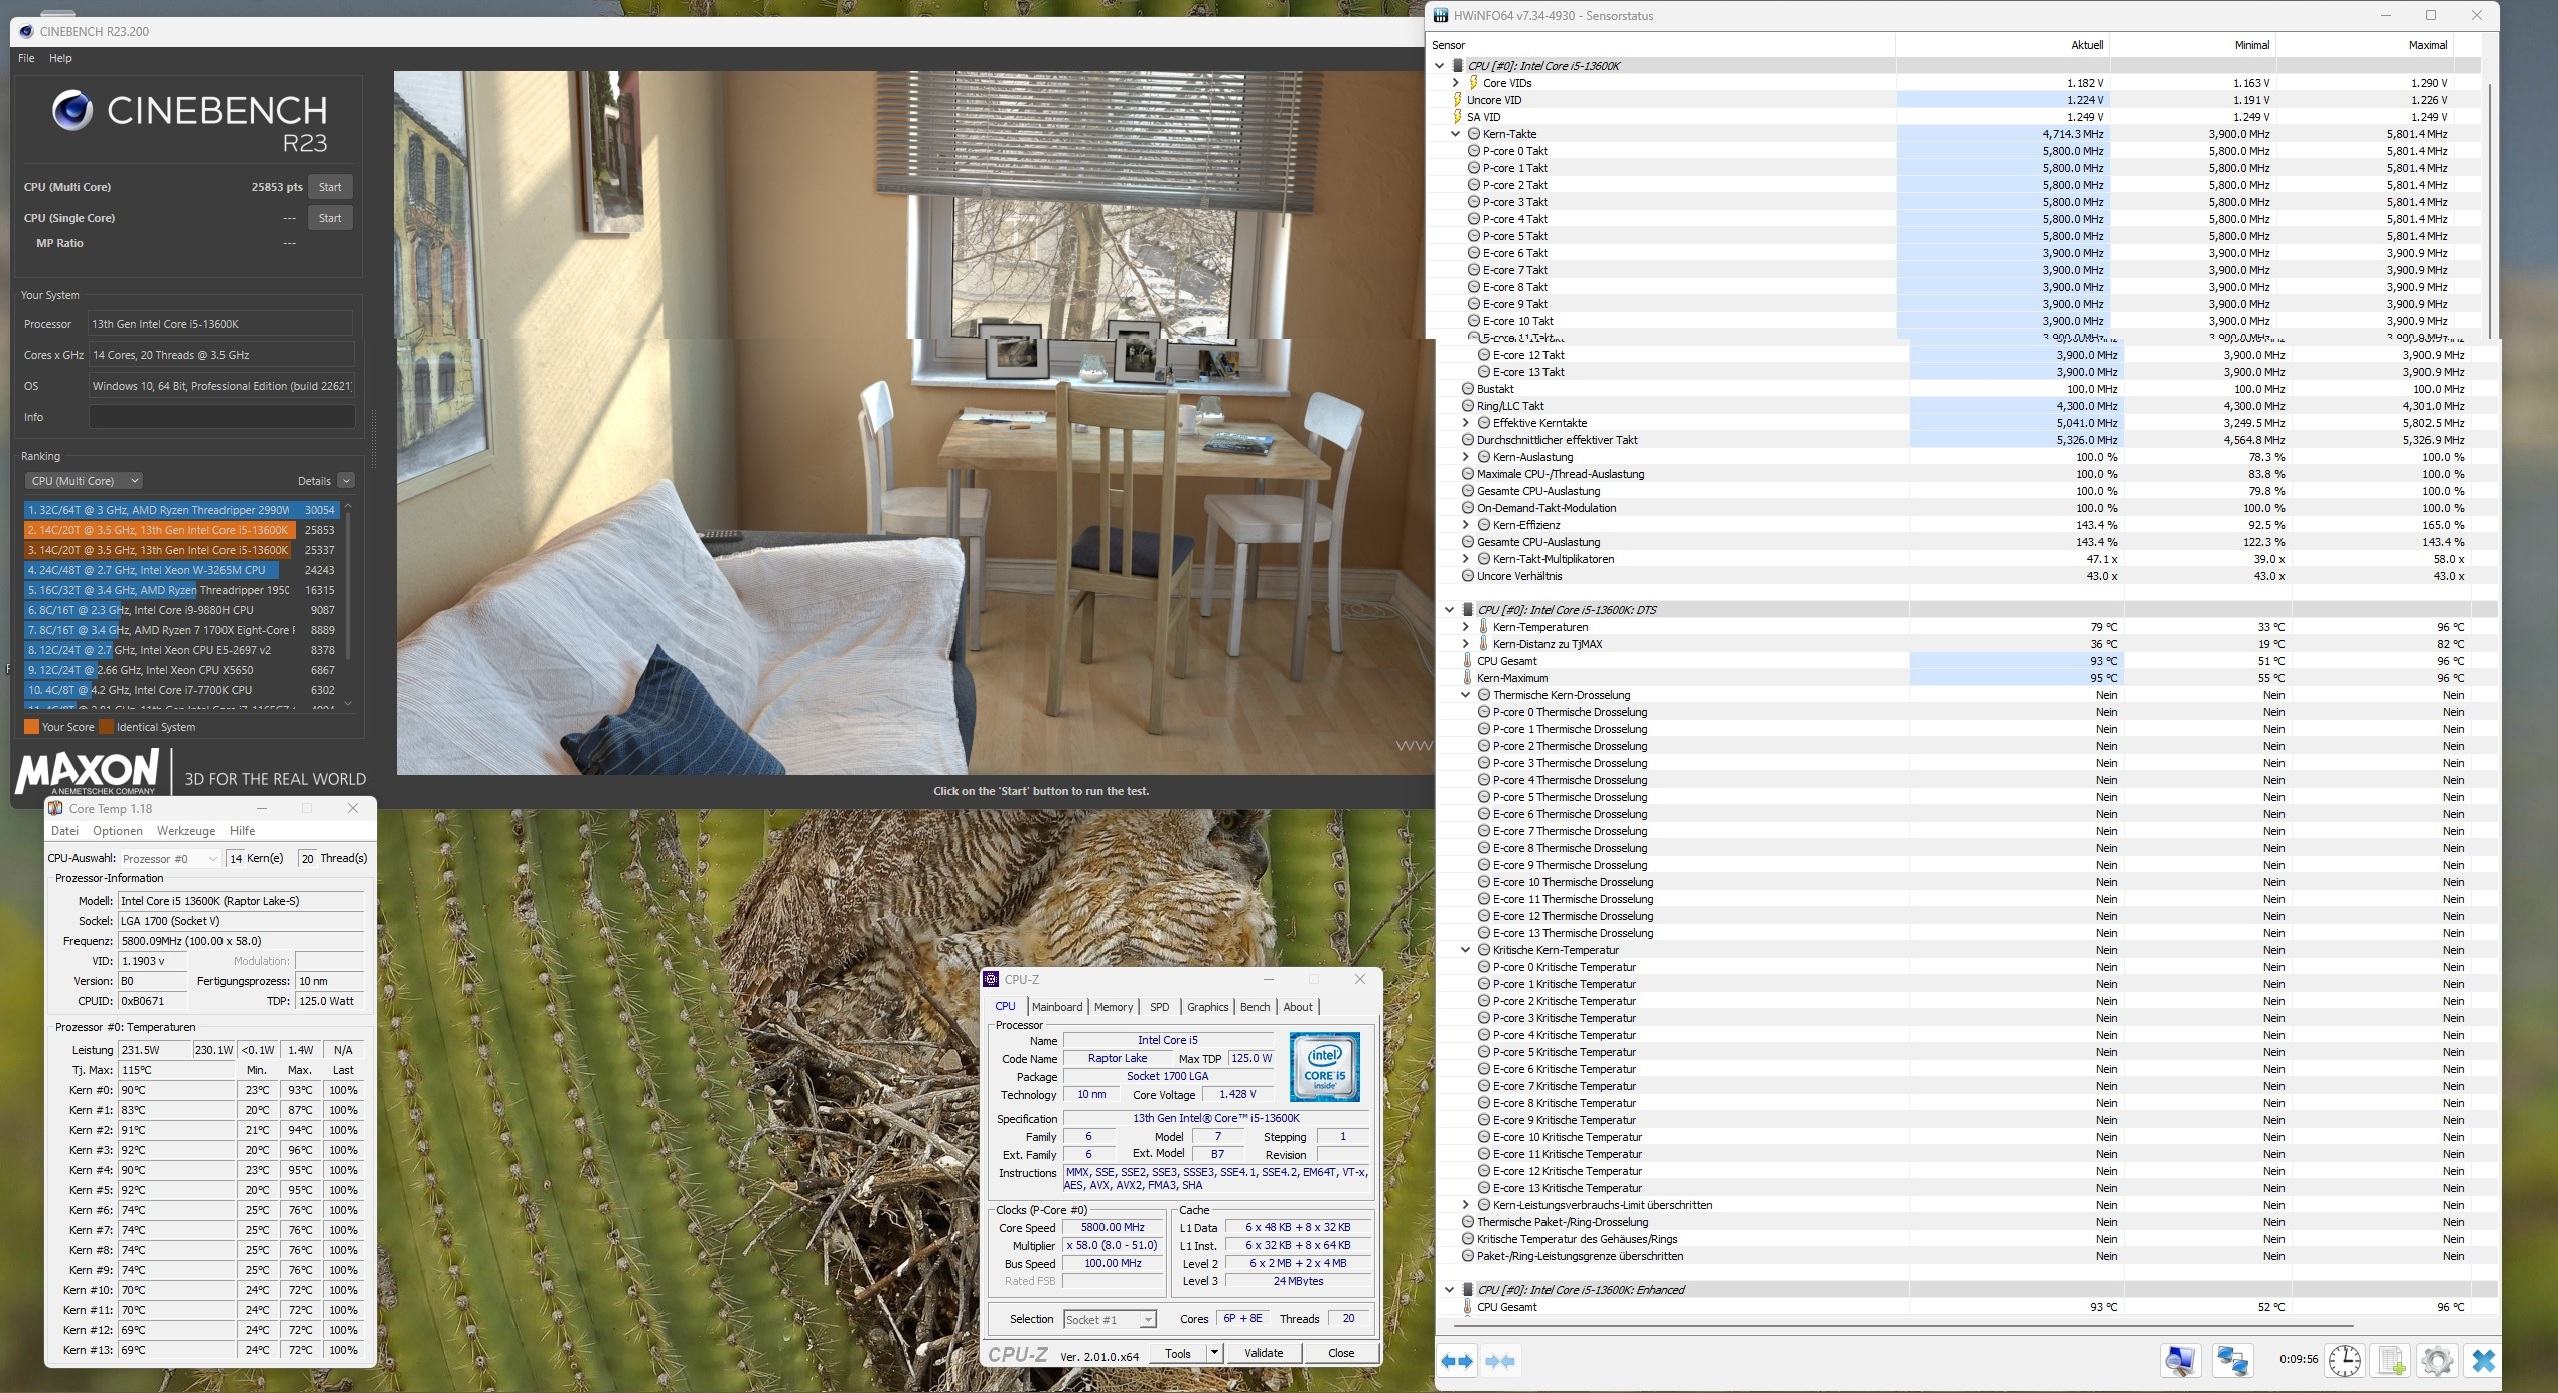Select the Threadripper 2990WX ranking row
2558x1393 pixels.
[x=182, y=510]
